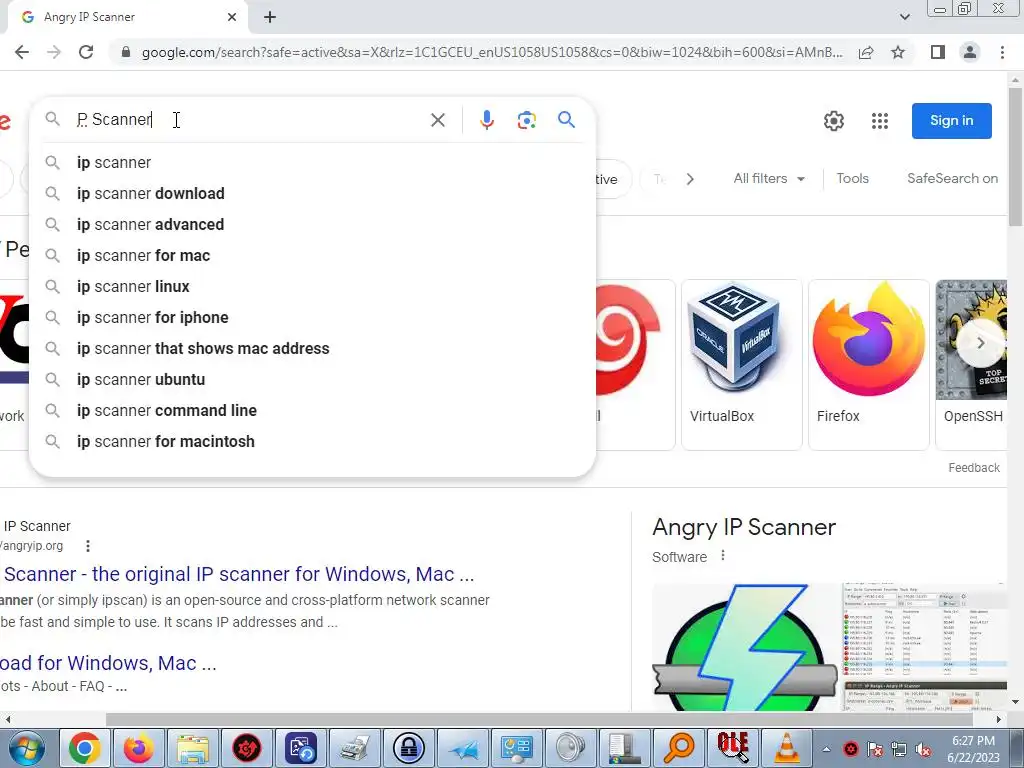Open the Windows Start button
This screenshot has height=768, width=1024.
point(27,748)
